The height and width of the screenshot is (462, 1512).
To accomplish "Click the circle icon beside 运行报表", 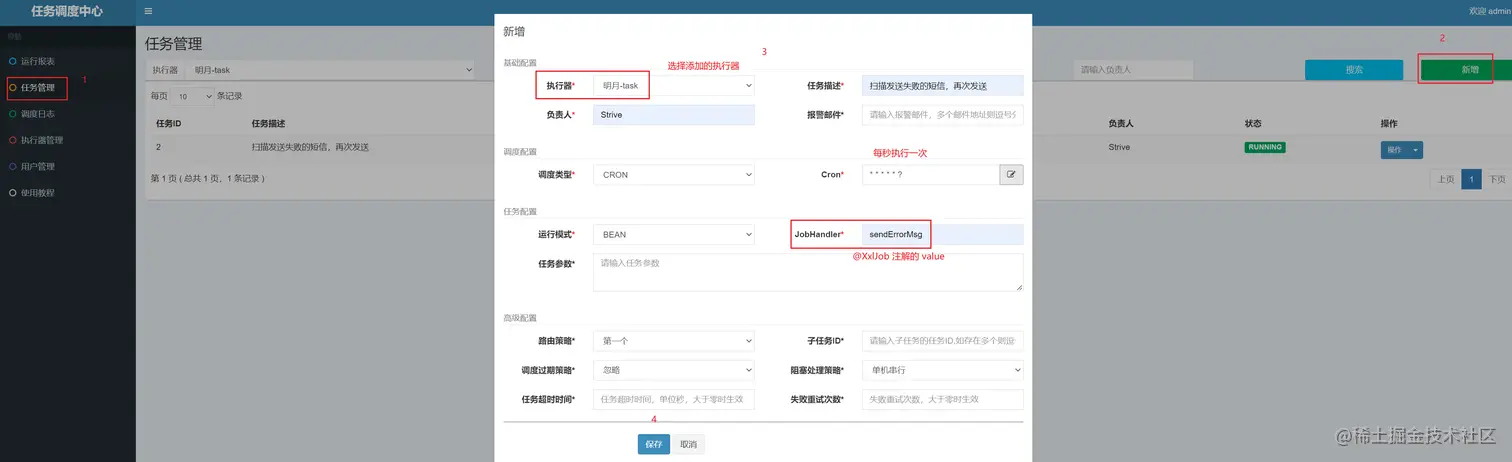I will (13, 62).
